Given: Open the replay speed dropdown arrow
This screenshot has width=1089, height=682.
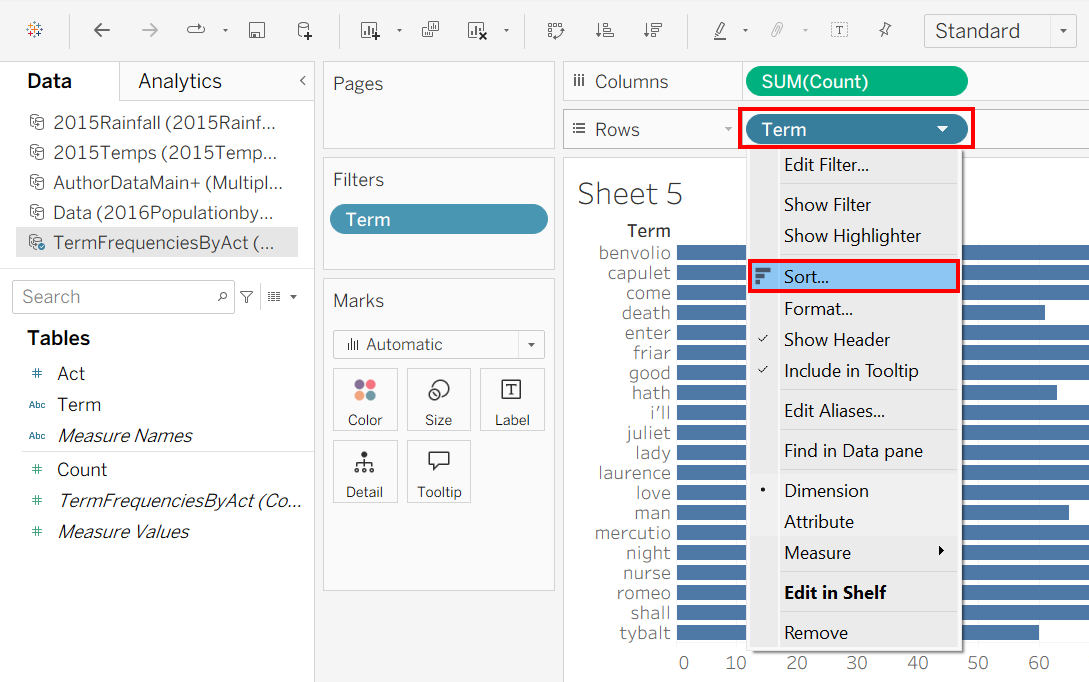Looking at the screenshot, I should [x=225, y=31].
